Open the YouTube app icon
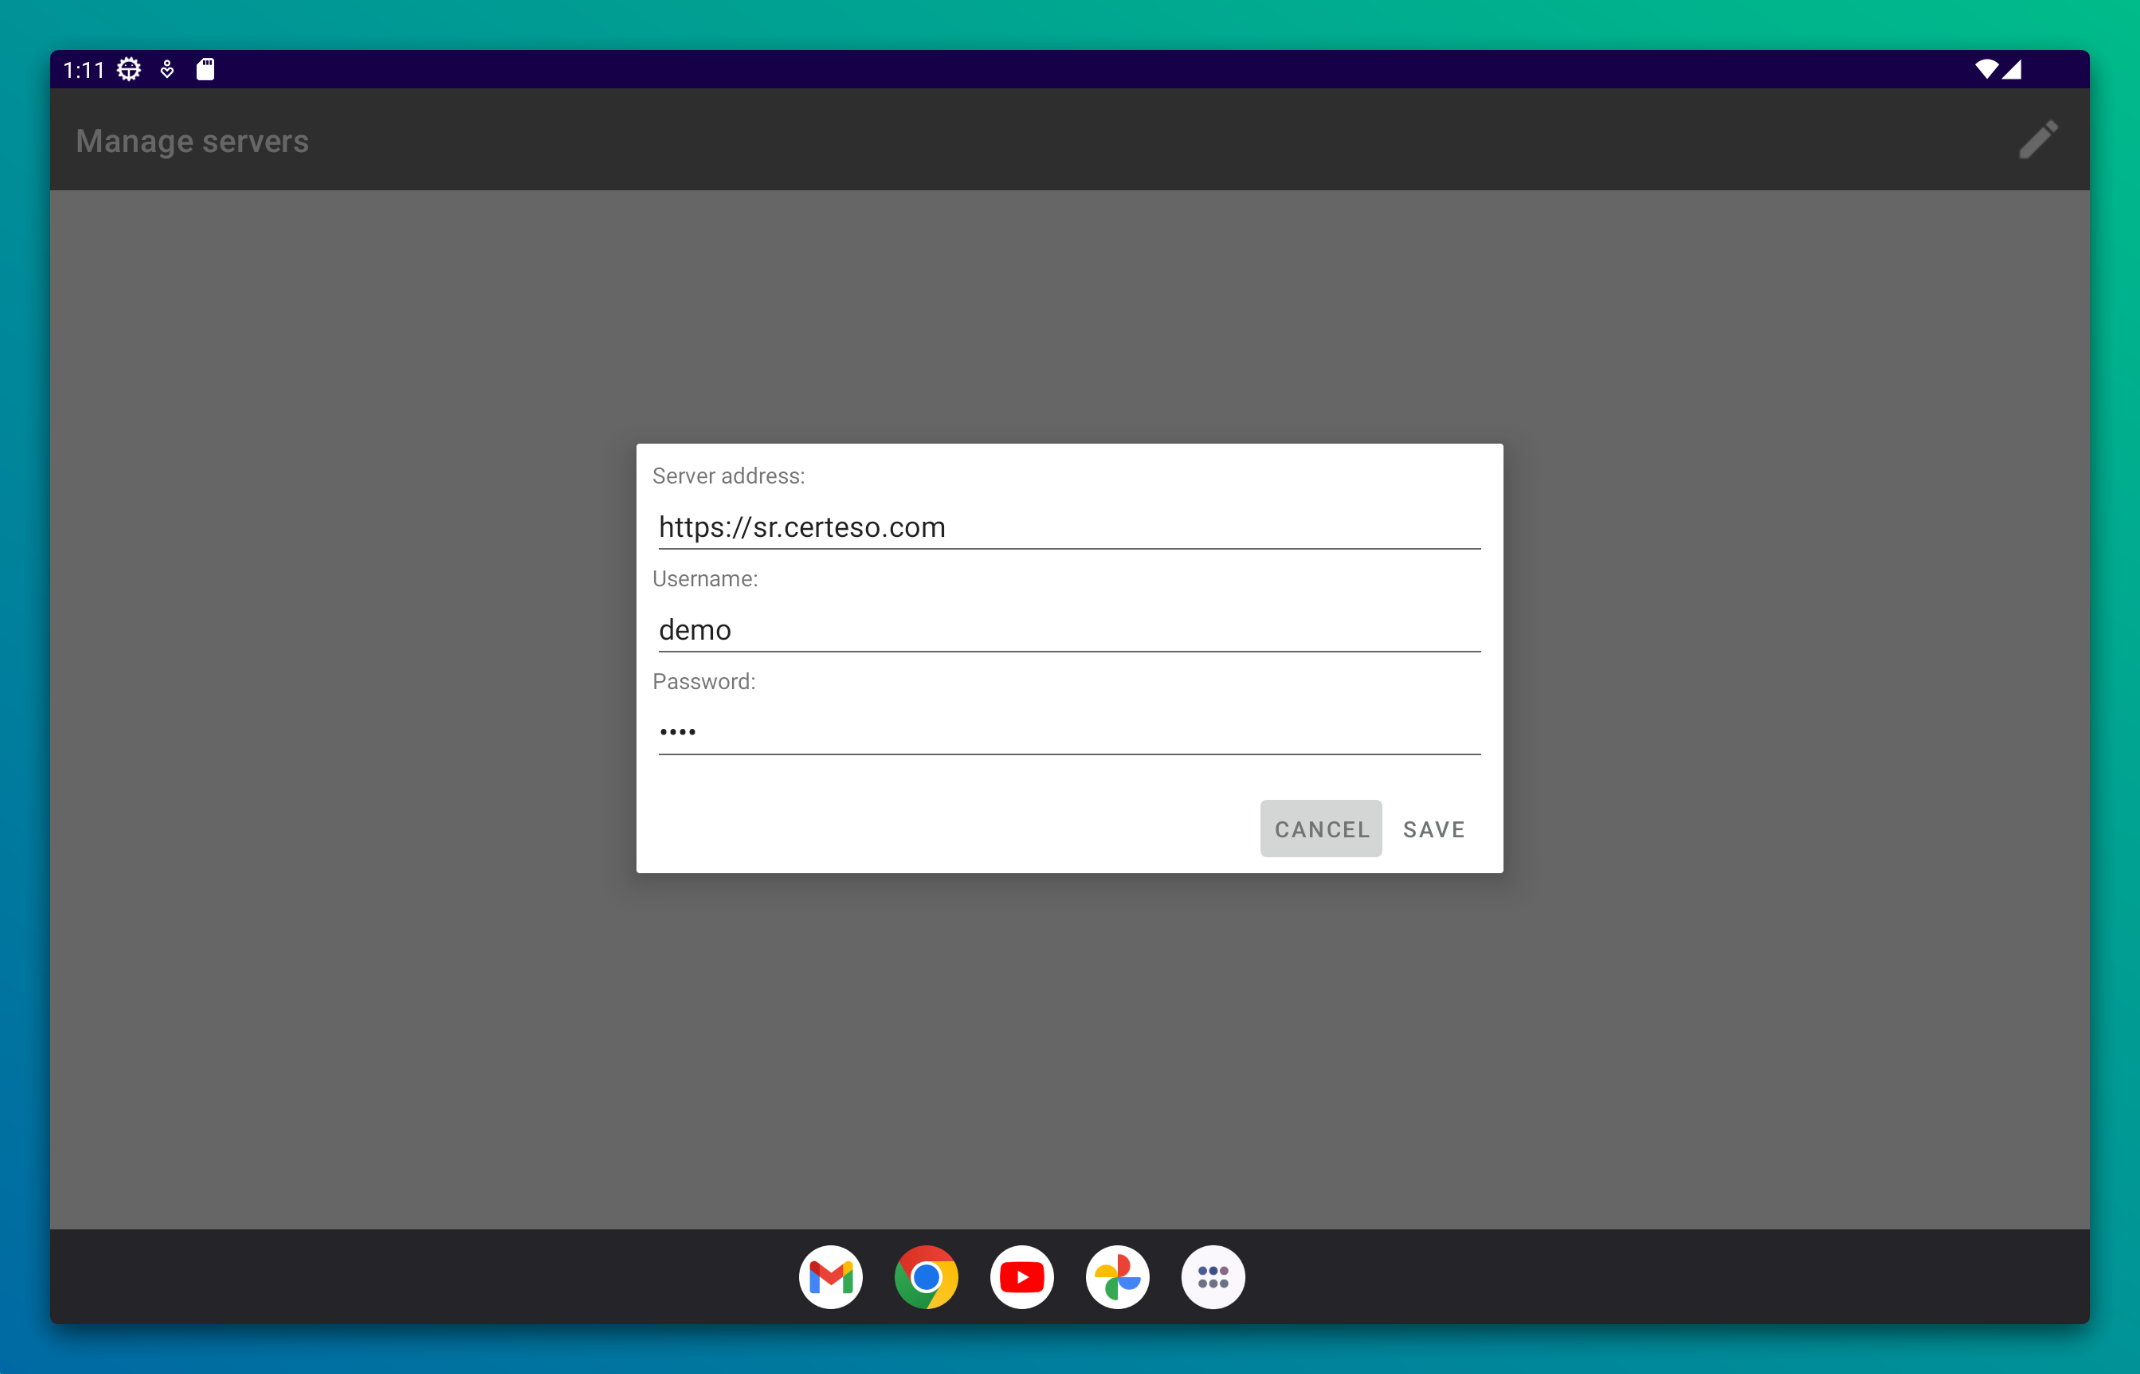The image size is (2140, 1374). tap(1021, 1277)
